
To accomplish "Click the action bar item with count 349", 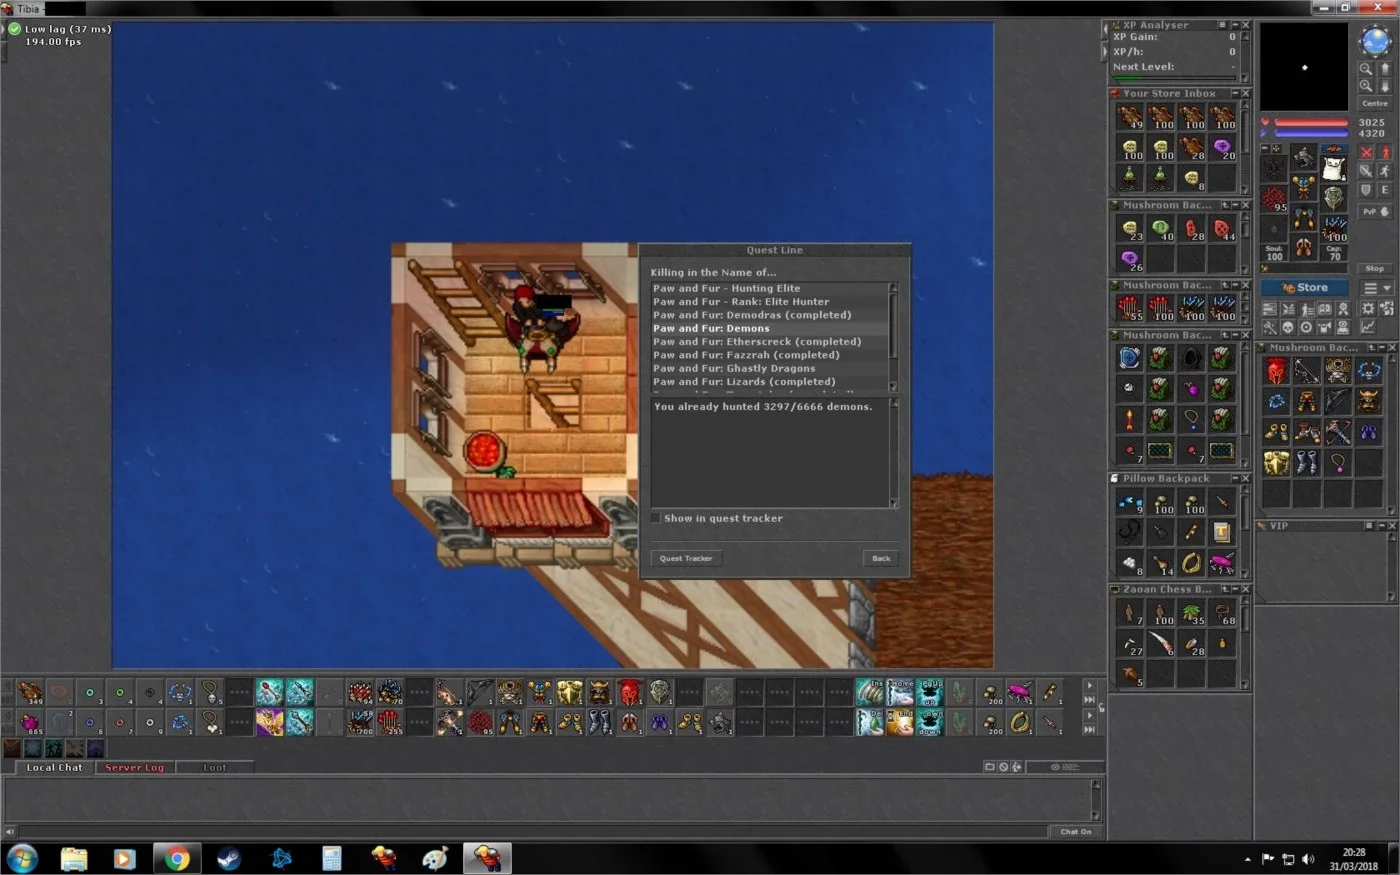I will [x=30, y=691].
